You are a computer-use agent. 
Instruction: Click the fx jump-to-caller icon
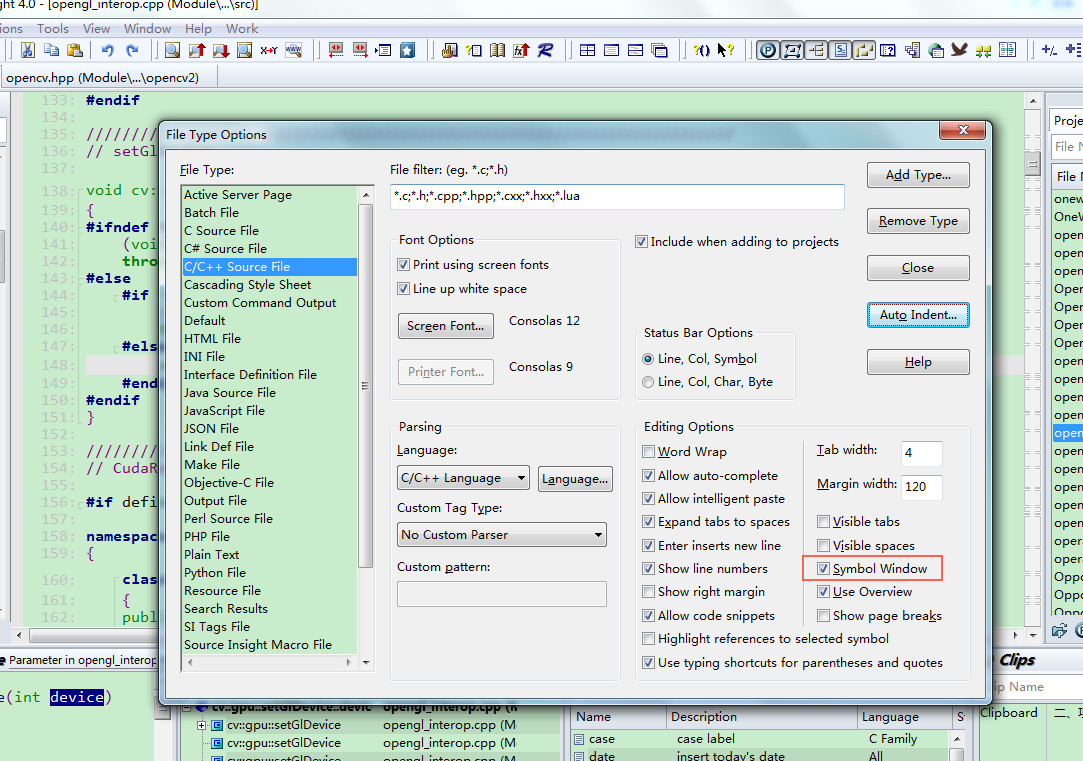point(521,50)
